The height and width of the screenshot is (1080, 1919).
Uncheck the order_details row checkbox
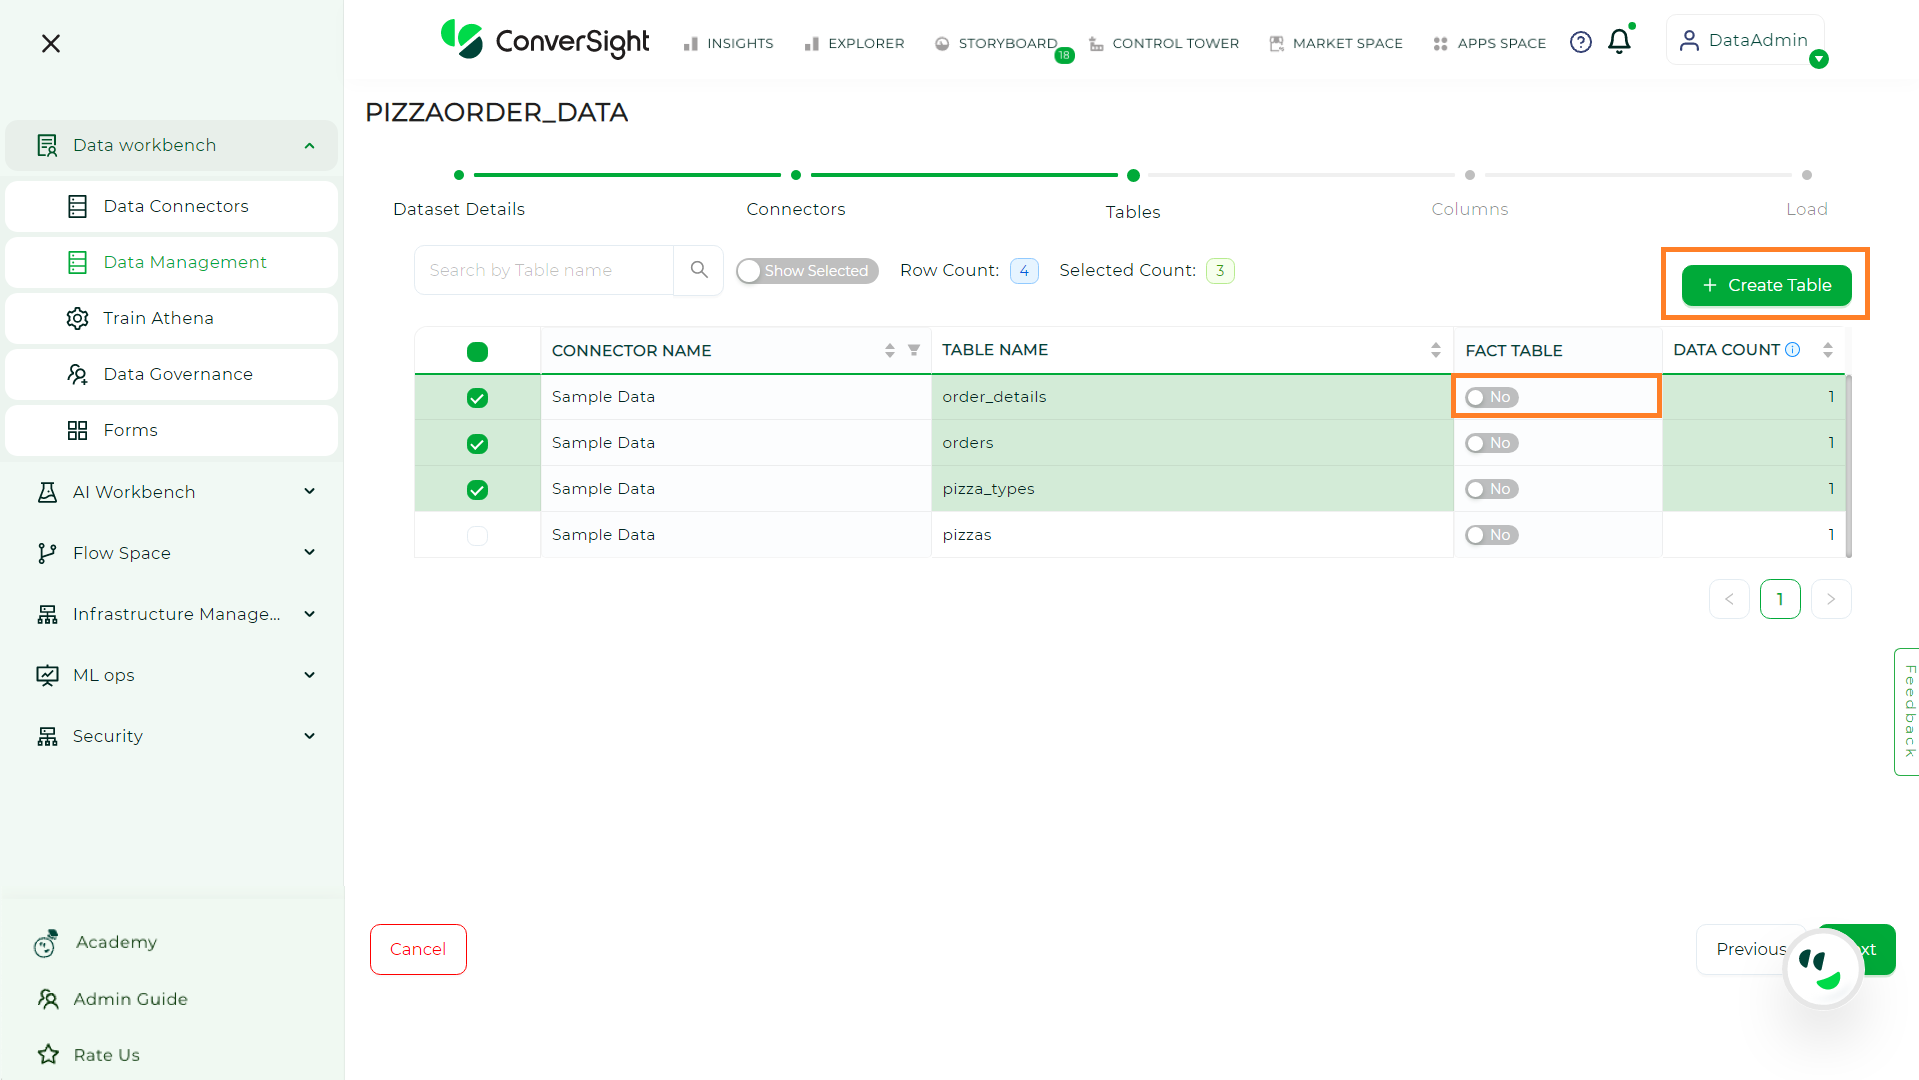tap(477, 398)
